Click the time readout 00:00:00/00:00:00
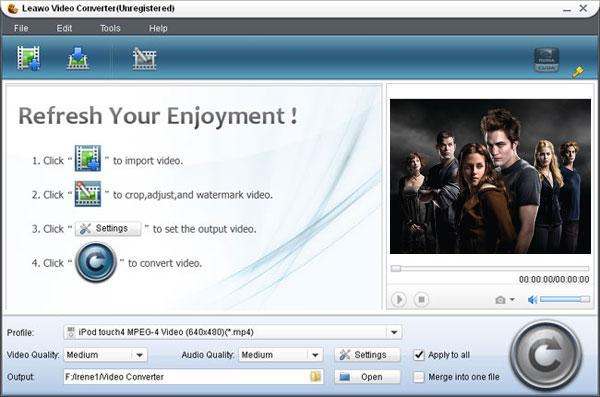 [554, 280]
